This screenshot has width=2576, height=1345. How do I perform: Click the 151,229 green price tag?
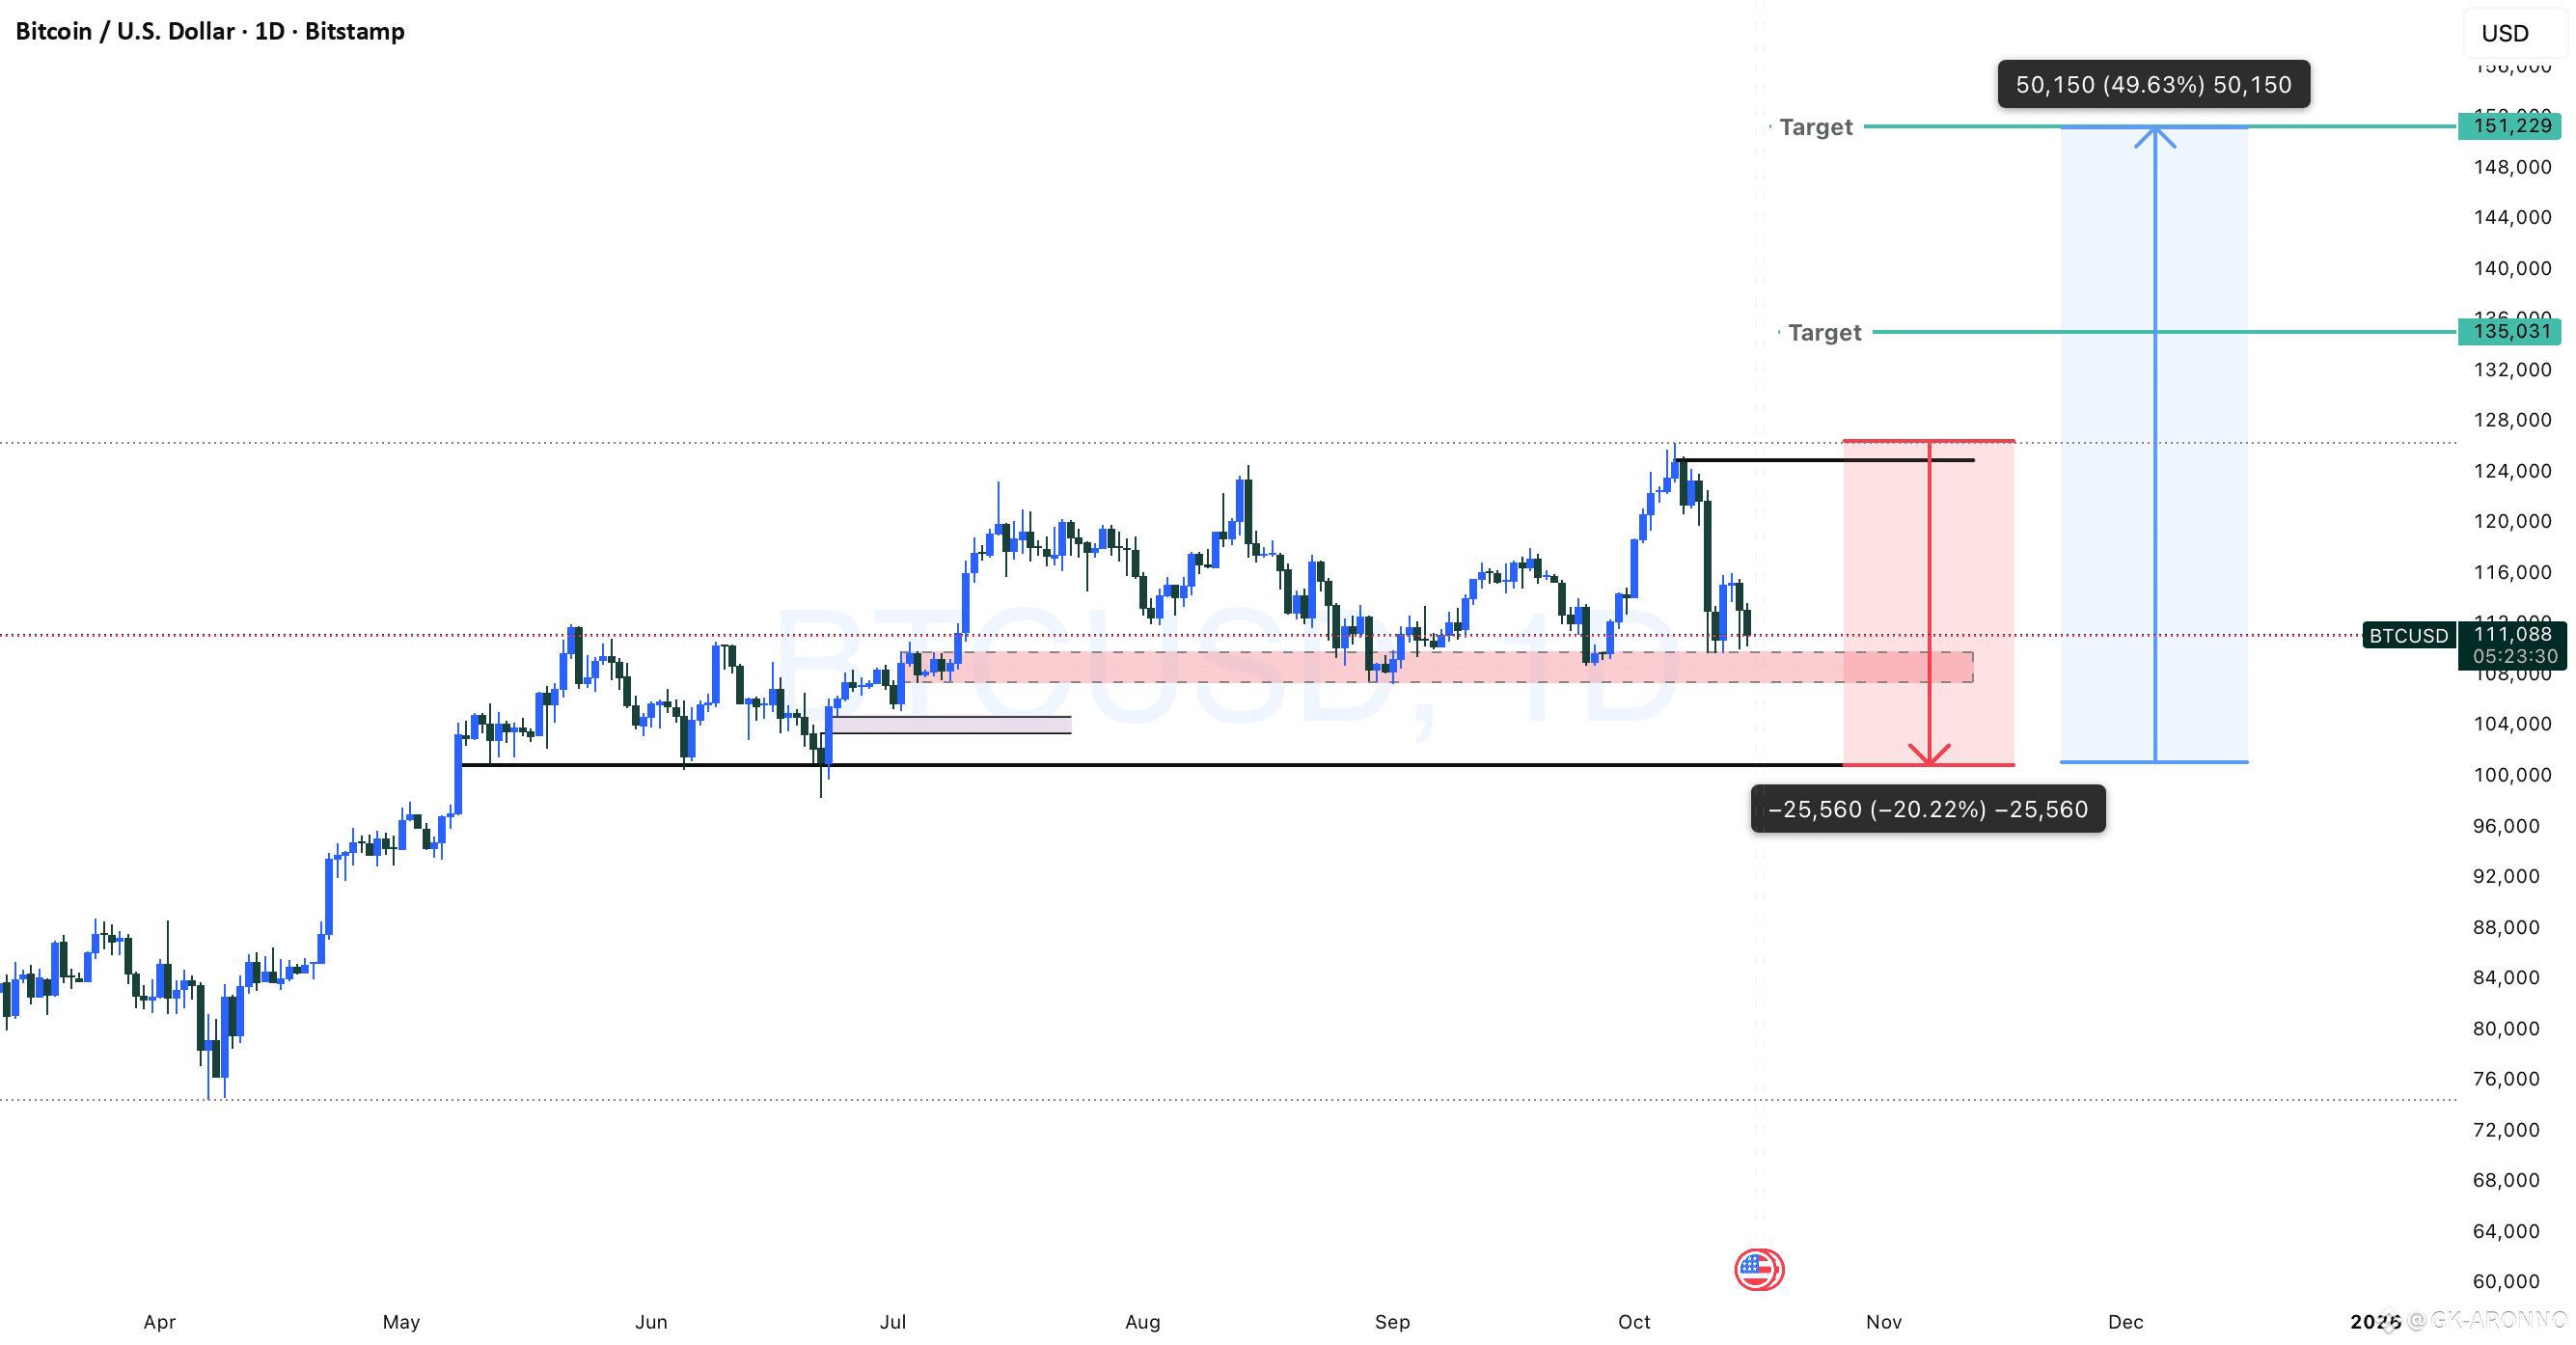(2511, 126)
